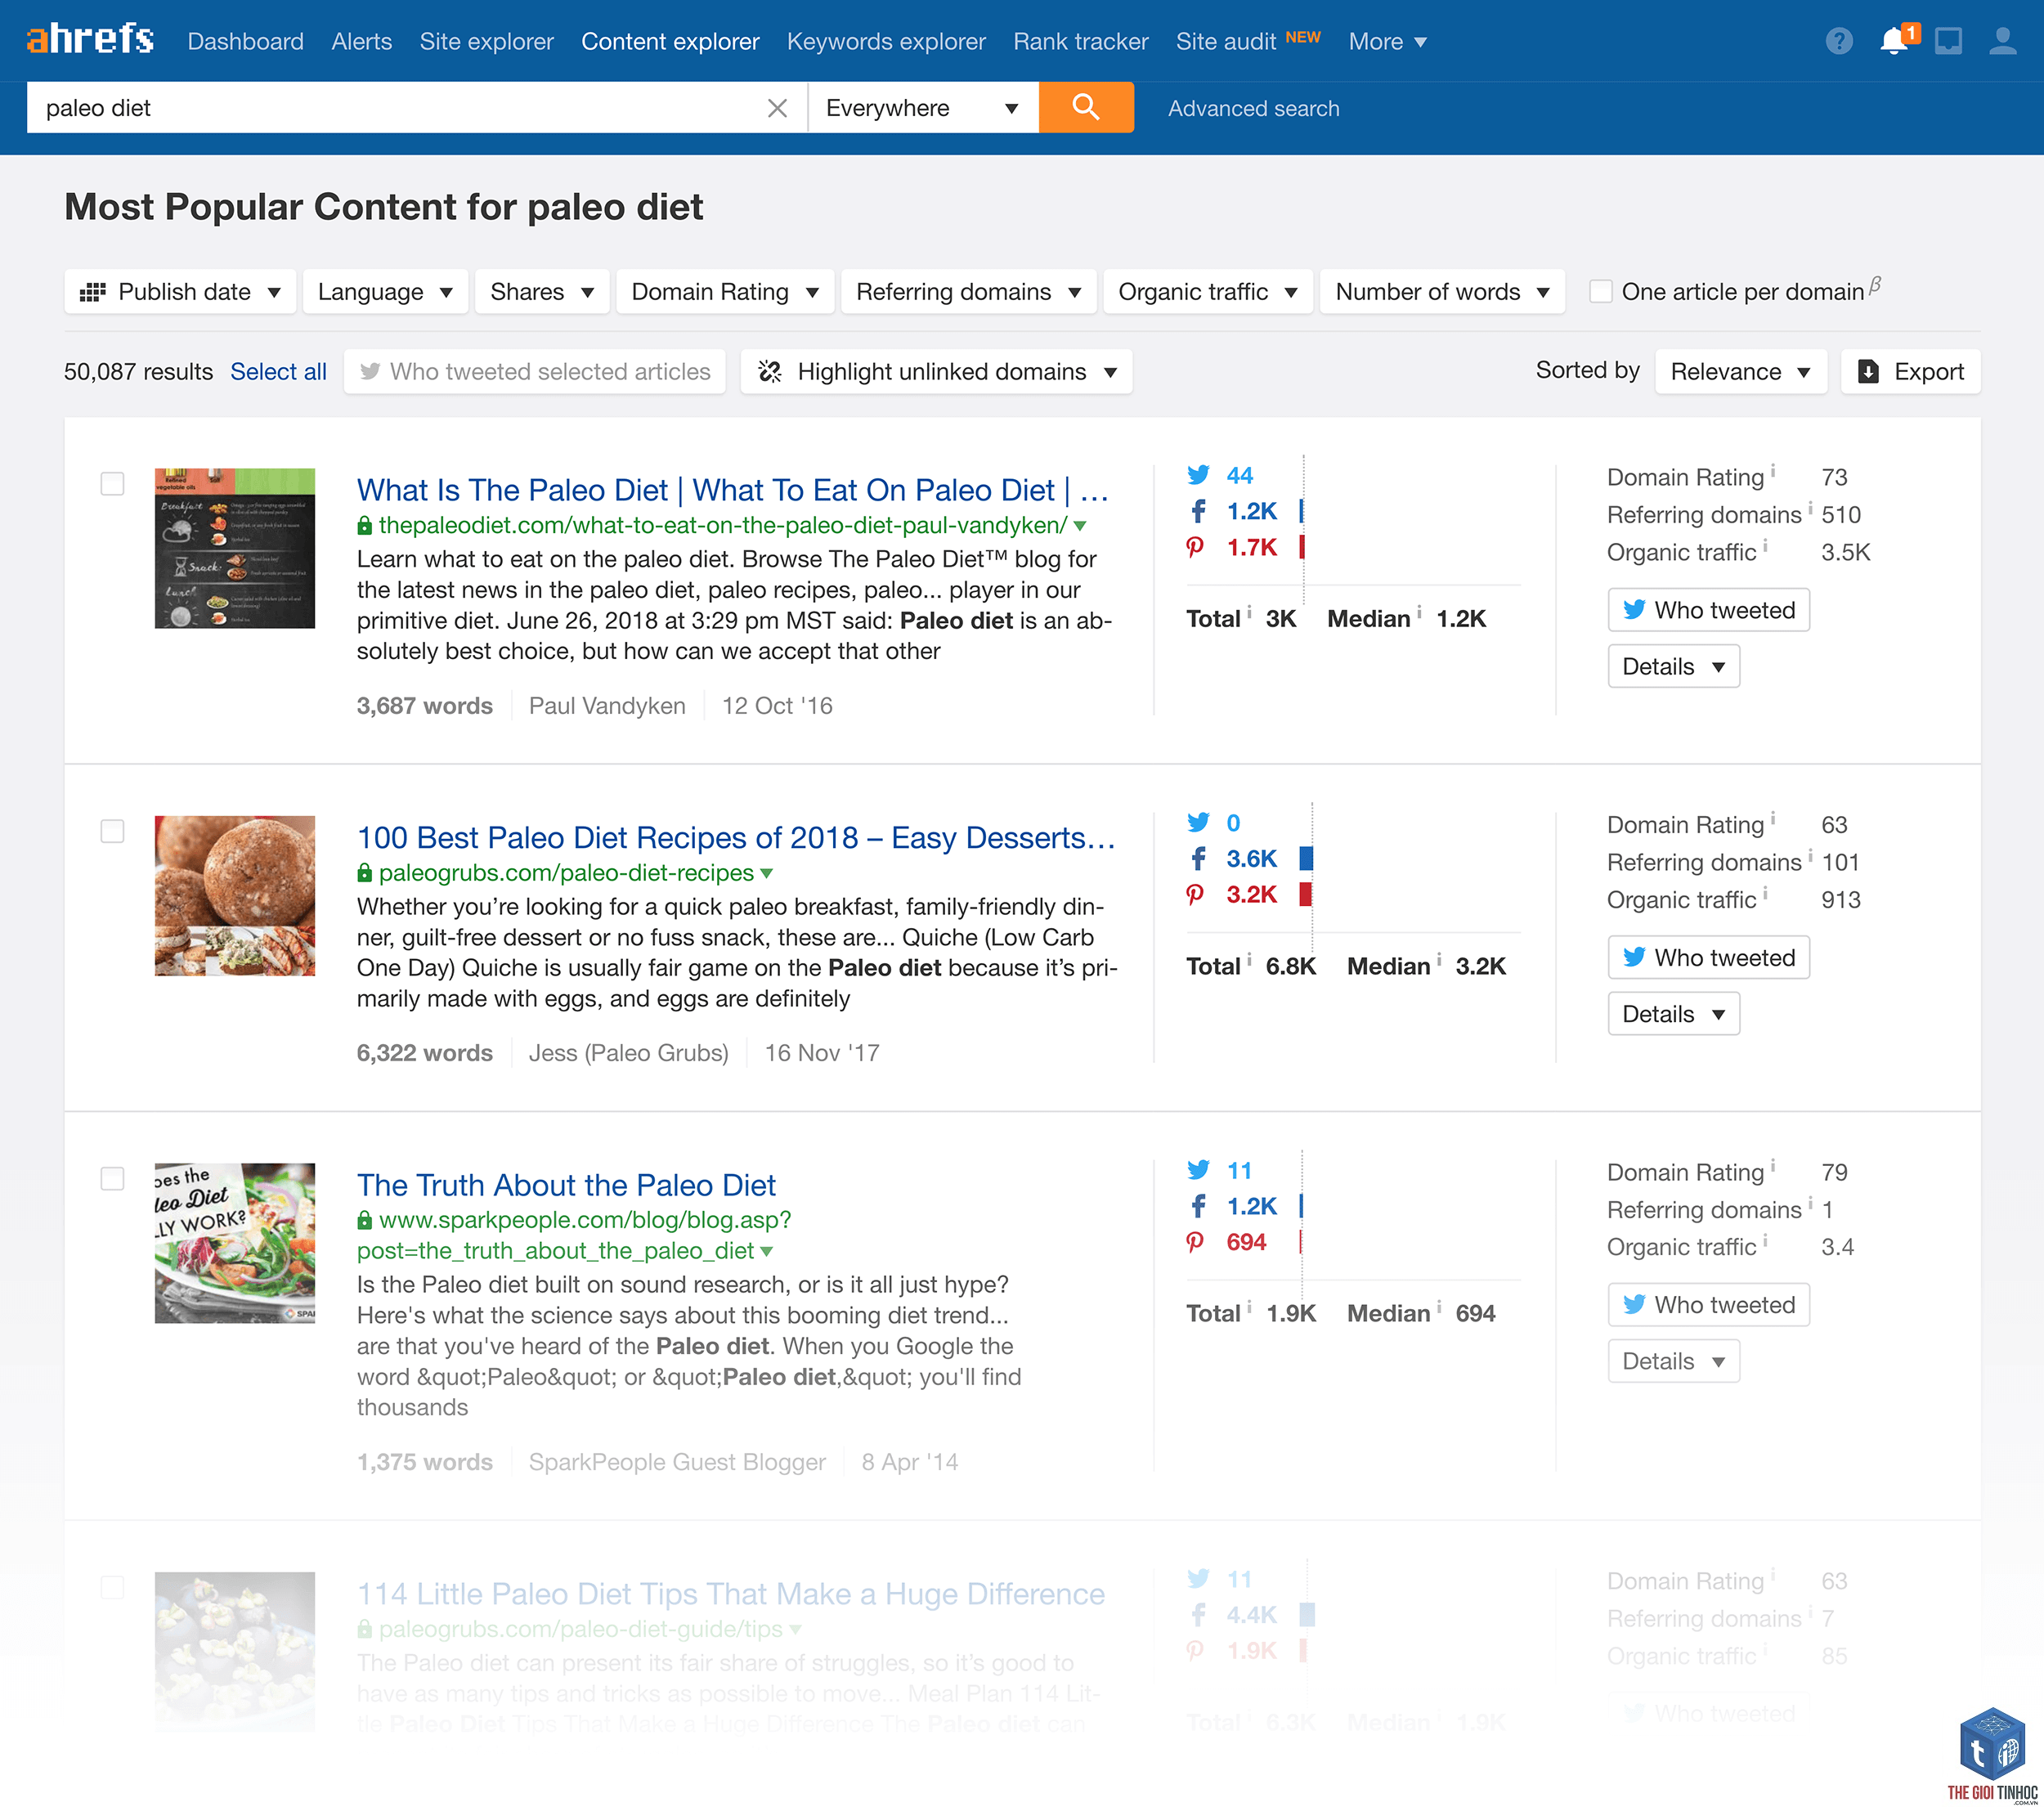The height and width of the screenshot is (1807, 2044).
Task: Go to Dashboard in top navigation
Action: point(246,41)
